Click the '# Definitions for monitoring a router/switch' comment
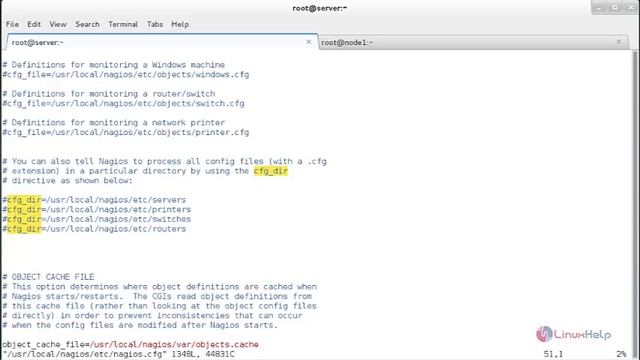This screenshot has height=360, width=640. [x=109, y=94]
